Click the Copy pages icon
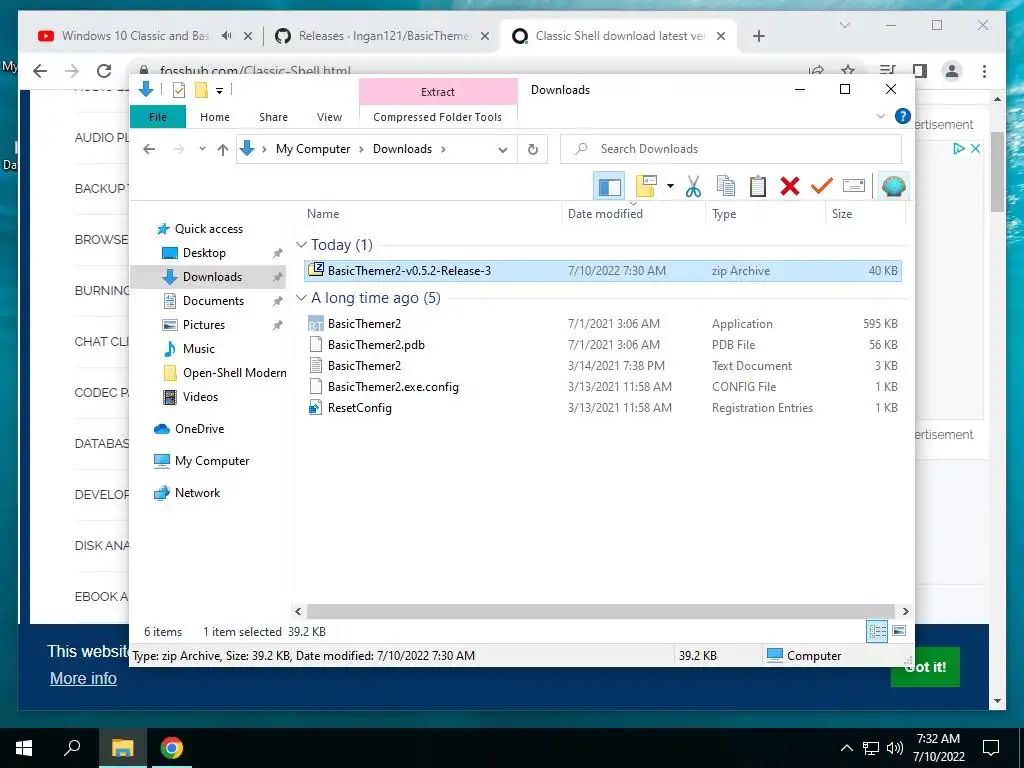The width and height of the screenshot is (1024, 768). click(x=726, y=186)
